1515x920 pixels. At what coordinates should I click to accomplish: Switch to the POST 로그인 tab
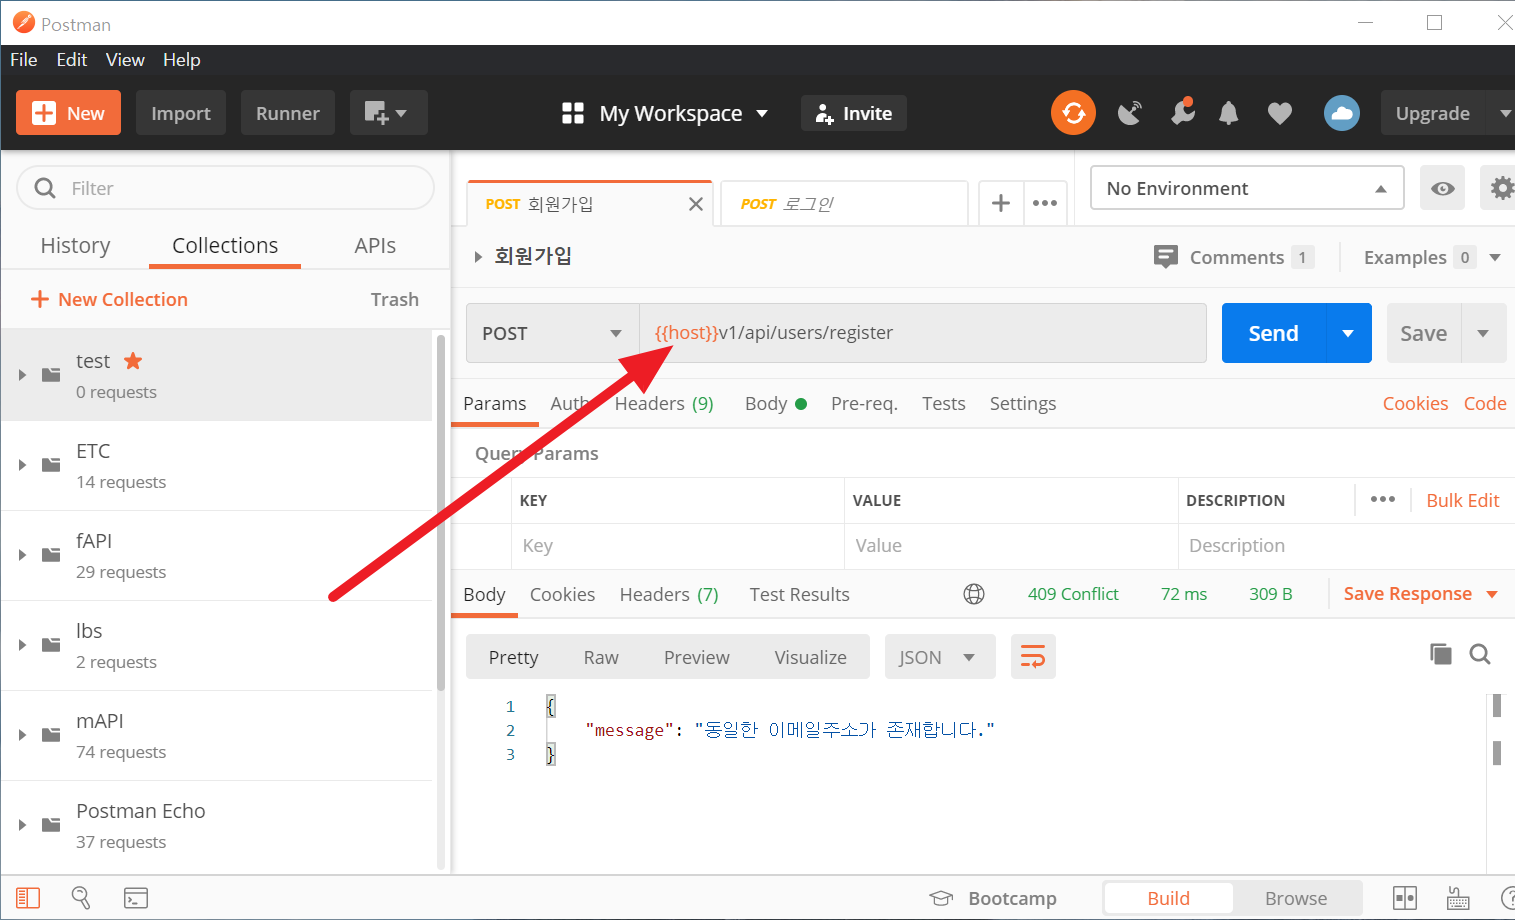[844, 204]
